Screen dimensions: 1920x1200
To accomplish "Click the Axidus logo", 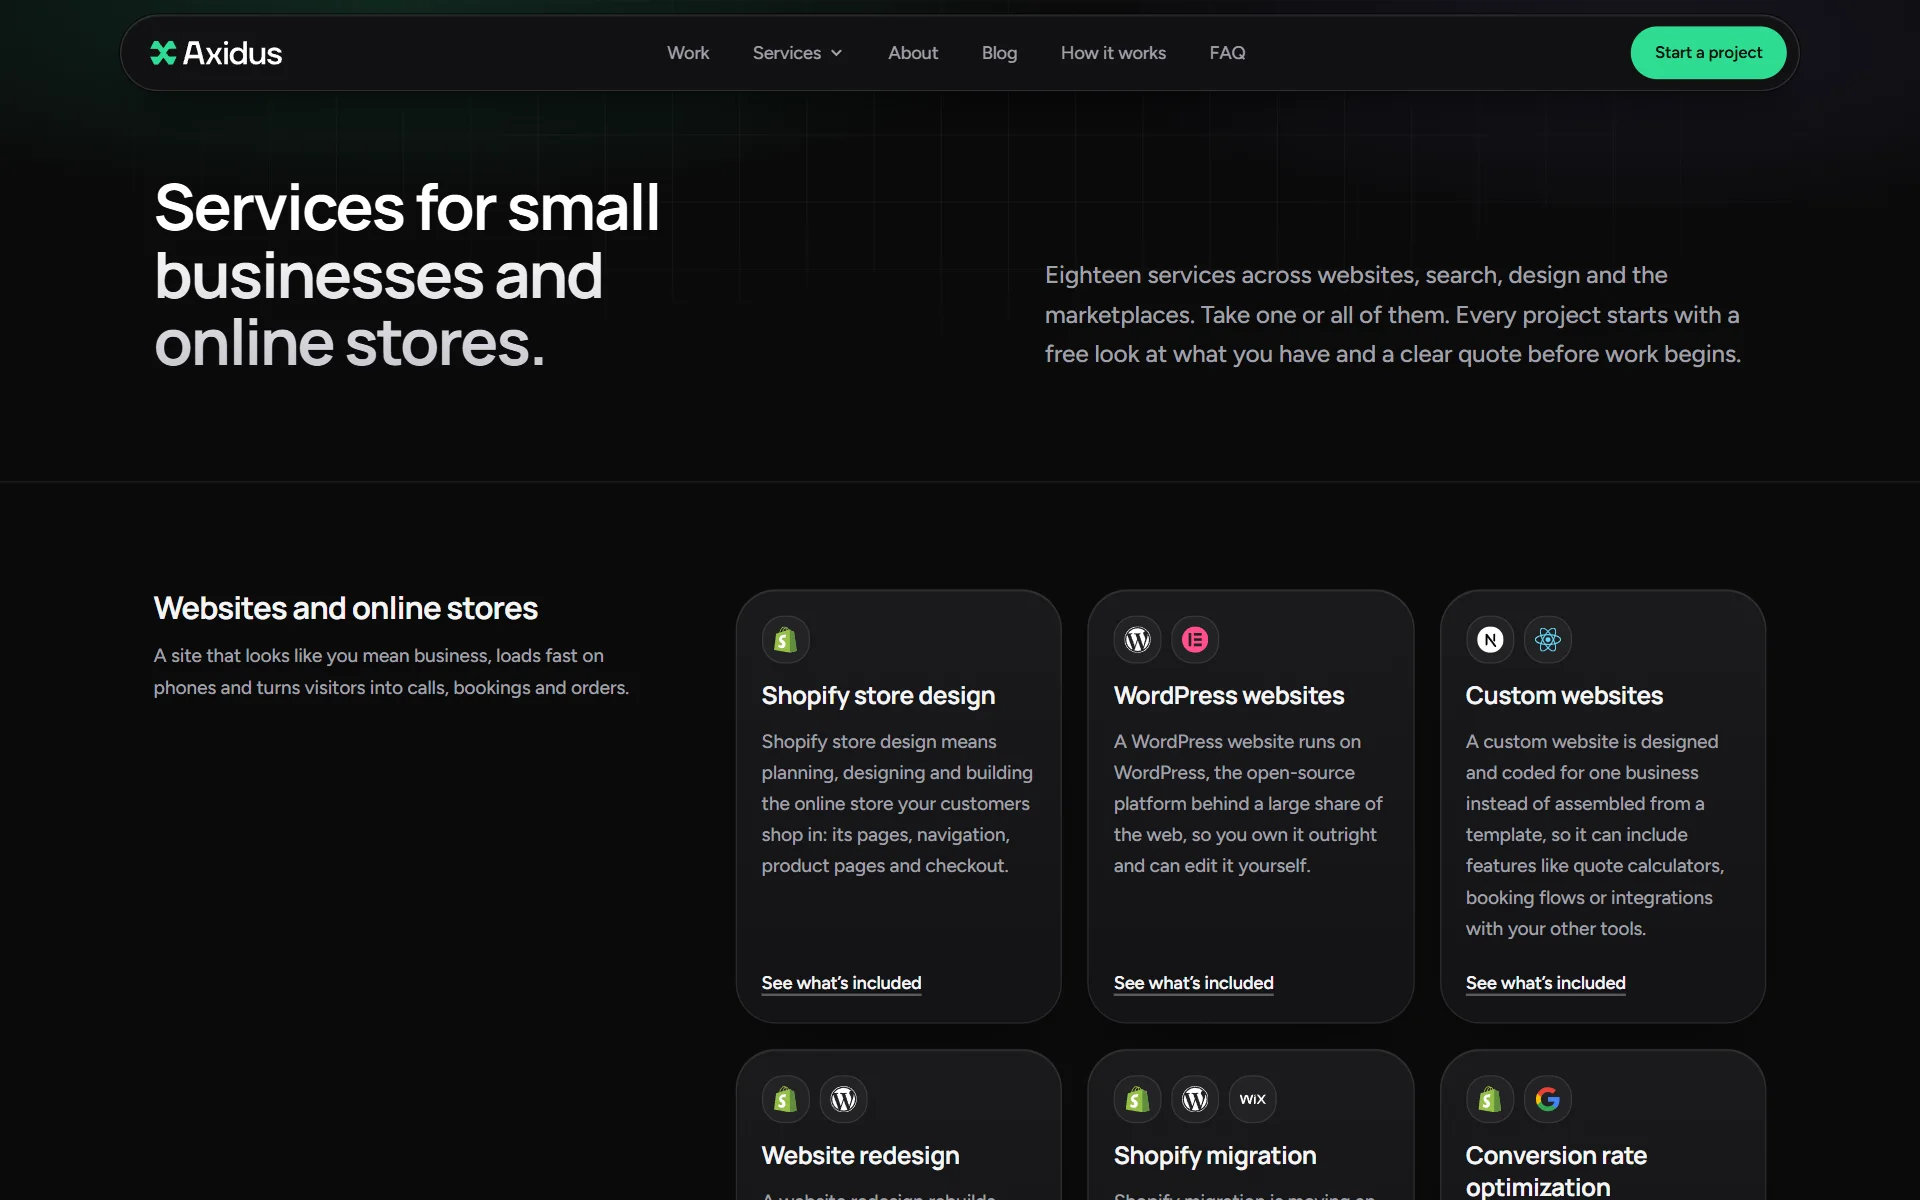I will tap(216, 53).
